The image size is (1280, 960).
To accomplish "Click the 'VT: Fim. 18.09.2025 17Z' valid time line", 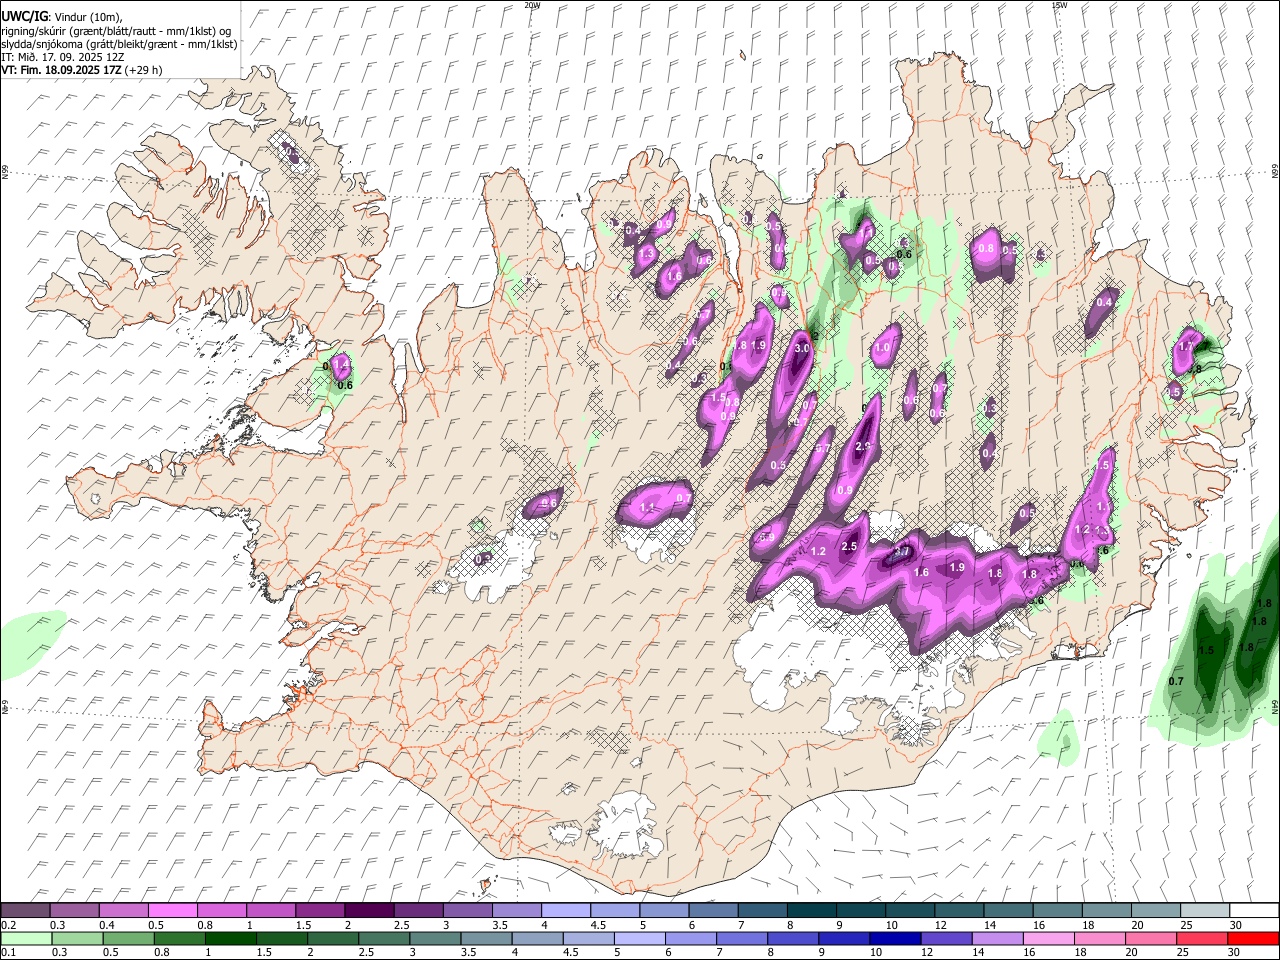I will [82, 70].
